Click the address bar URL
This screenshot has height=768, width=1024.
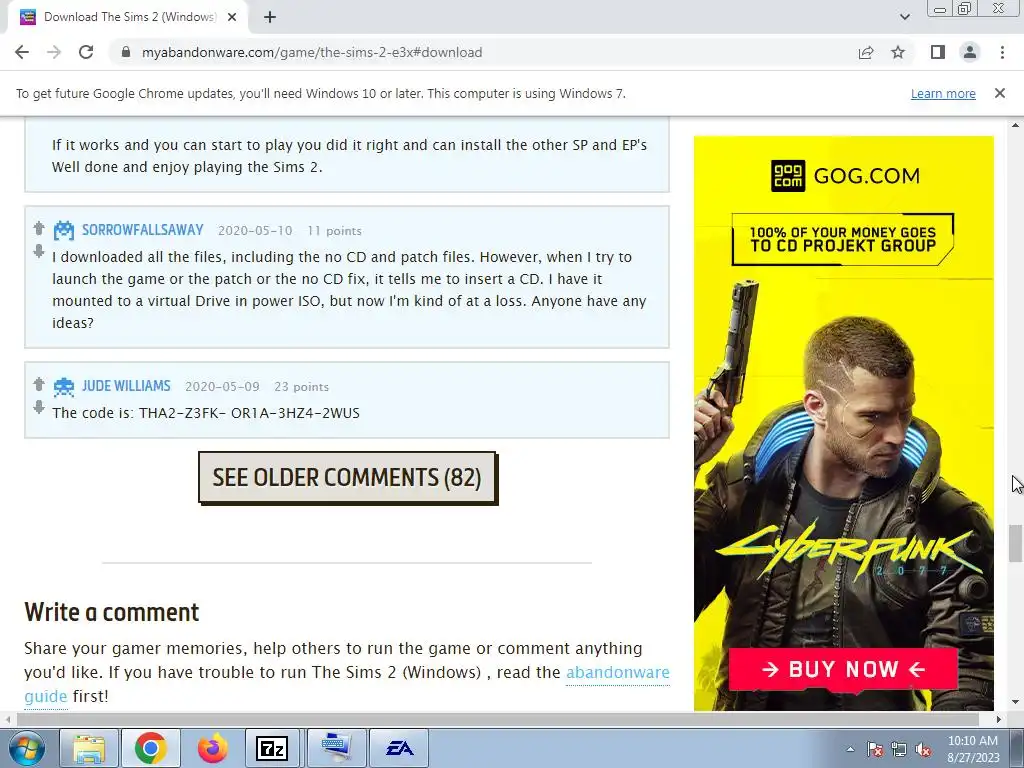[x=312, y=52]
